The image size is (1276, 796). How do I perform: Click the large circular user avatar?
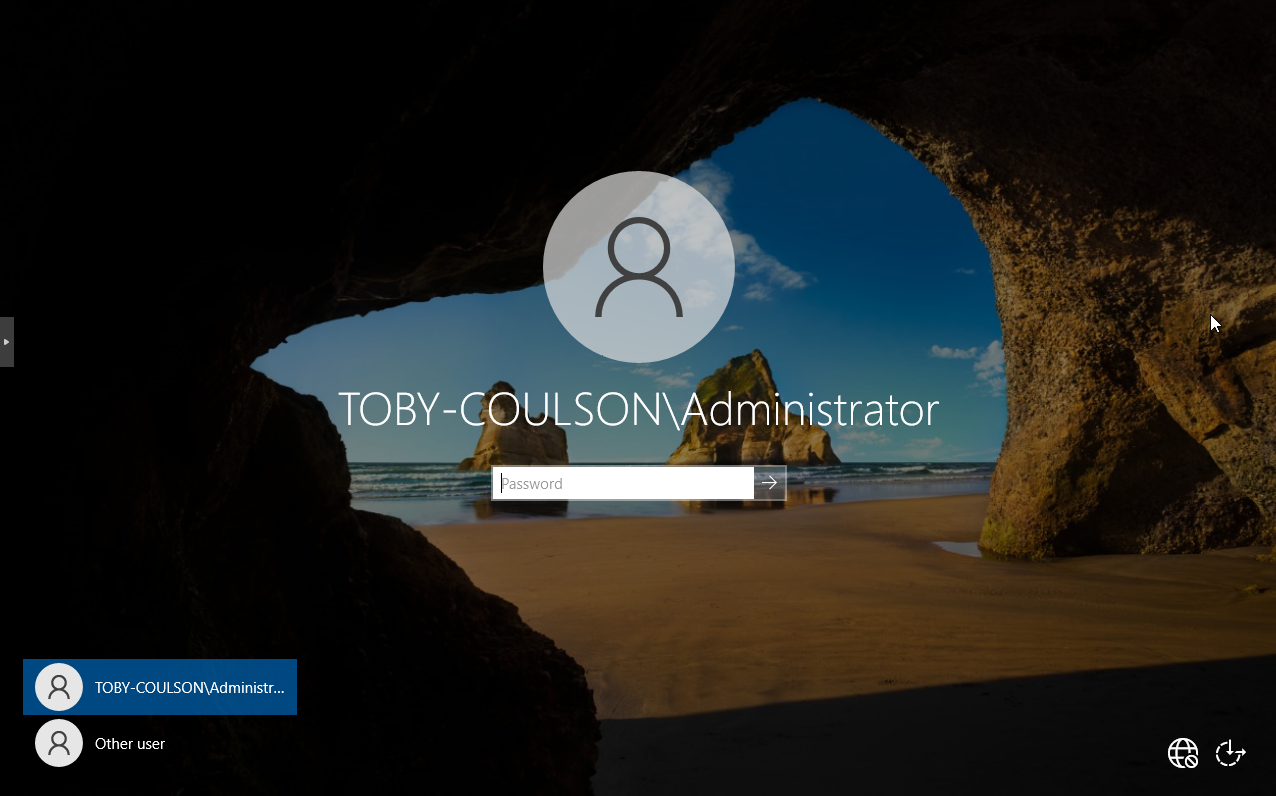point(638,267)
